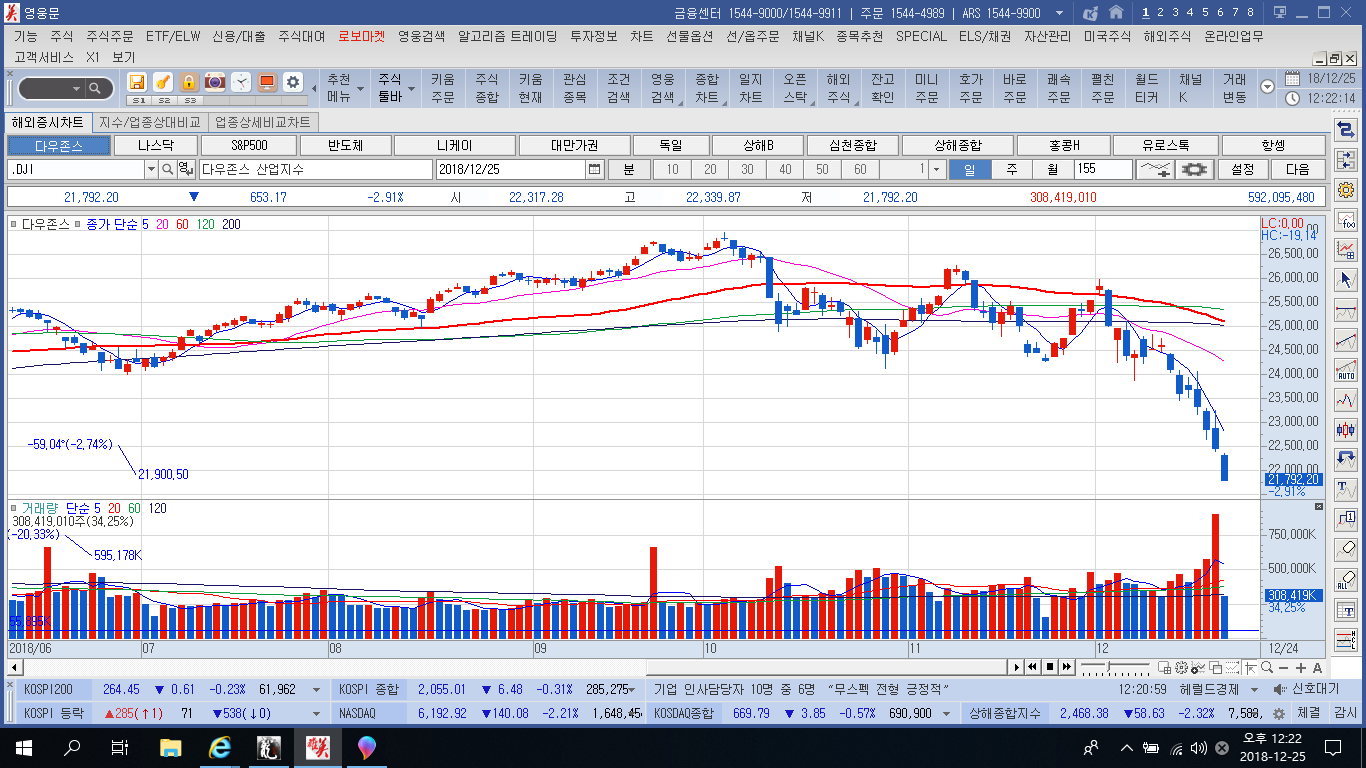Switch chart period to monthly (월)

(1052, 170)
